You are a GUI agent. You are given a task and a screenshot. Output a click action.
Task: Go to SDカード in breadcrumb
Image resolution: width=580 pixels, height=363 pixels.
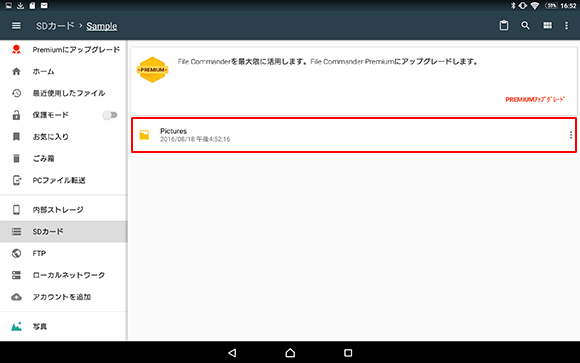pyautogui.click(x=55, y=26)
